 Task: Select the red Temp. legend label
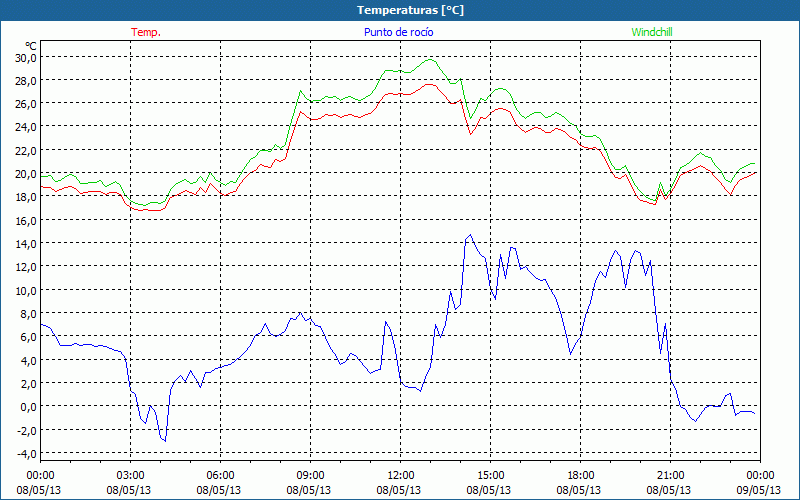tap(146, 32)
